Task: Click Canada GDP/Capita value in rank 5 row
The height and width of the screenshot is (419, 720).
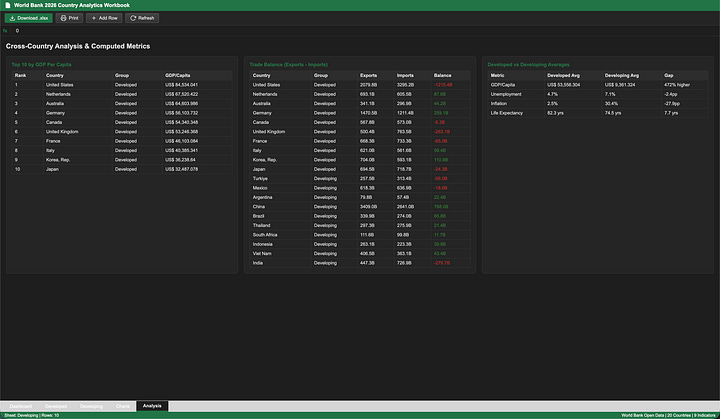Action: 182,122
